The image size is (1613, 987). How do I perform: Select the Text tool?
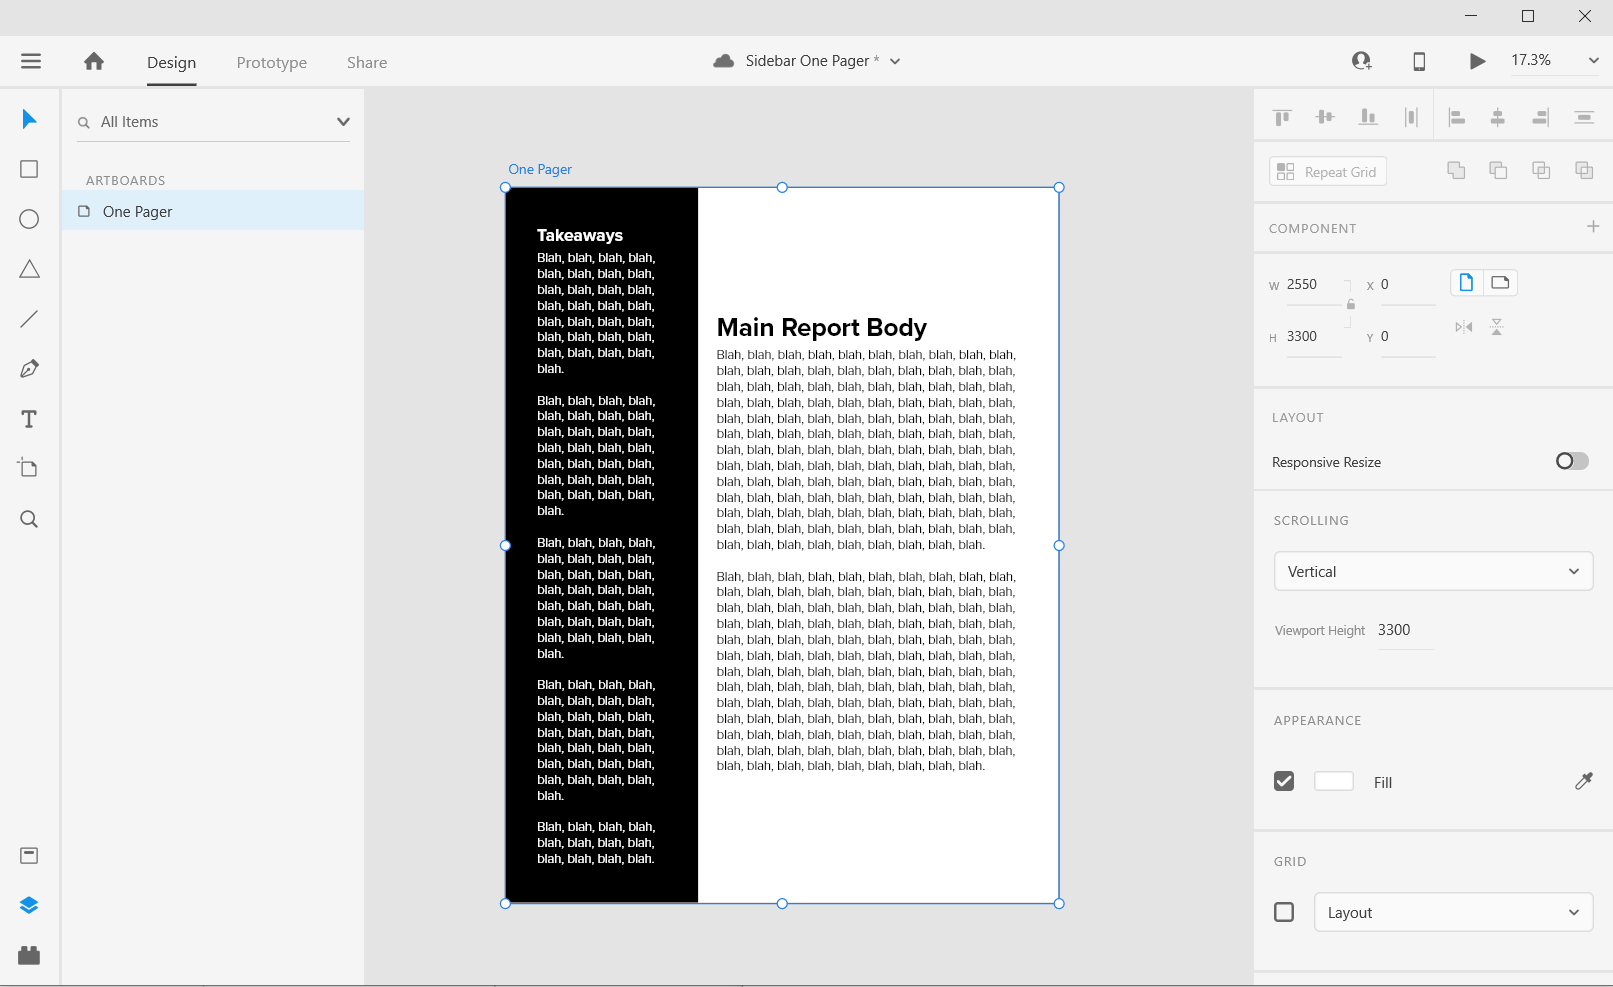[28, 418]
